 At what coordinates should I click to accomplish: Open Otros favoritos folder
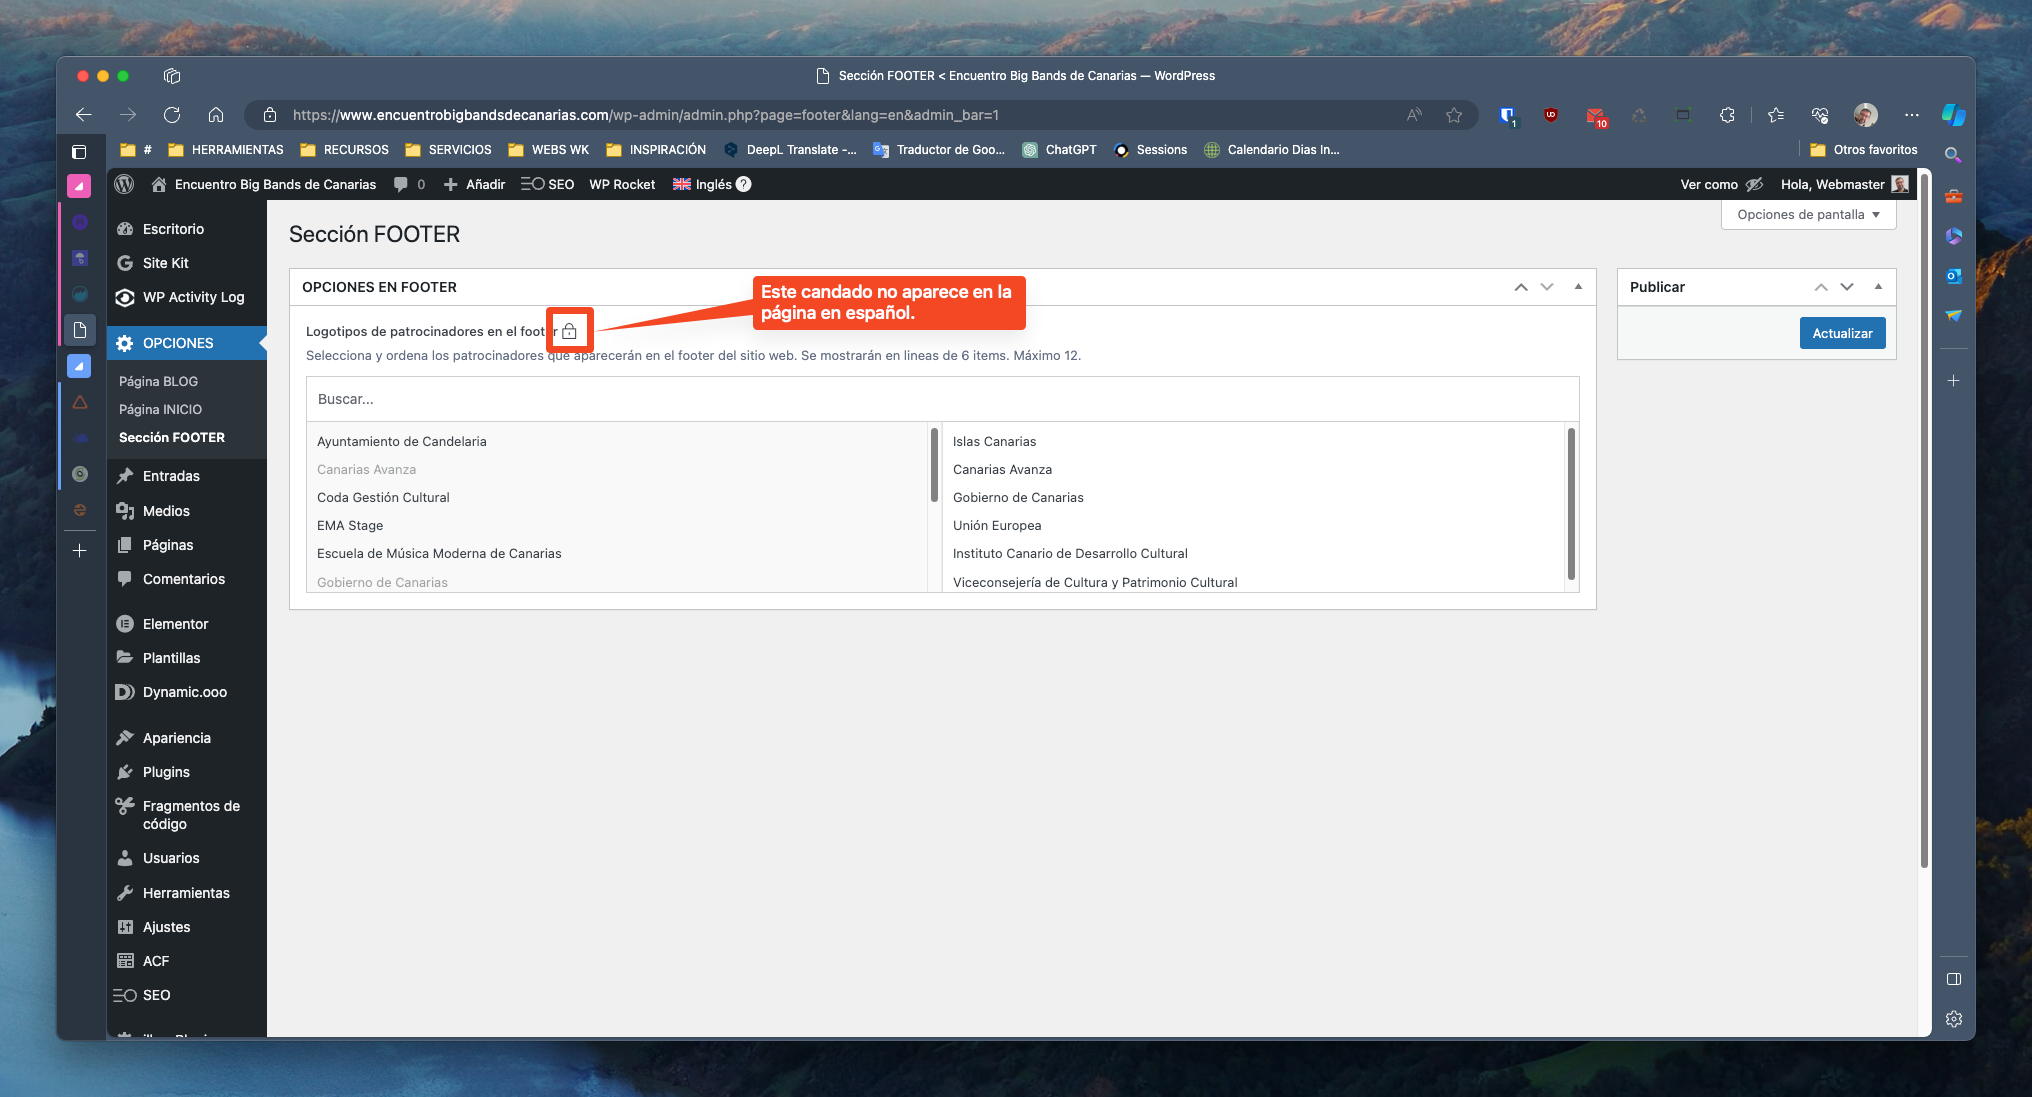click(1863, 150)
